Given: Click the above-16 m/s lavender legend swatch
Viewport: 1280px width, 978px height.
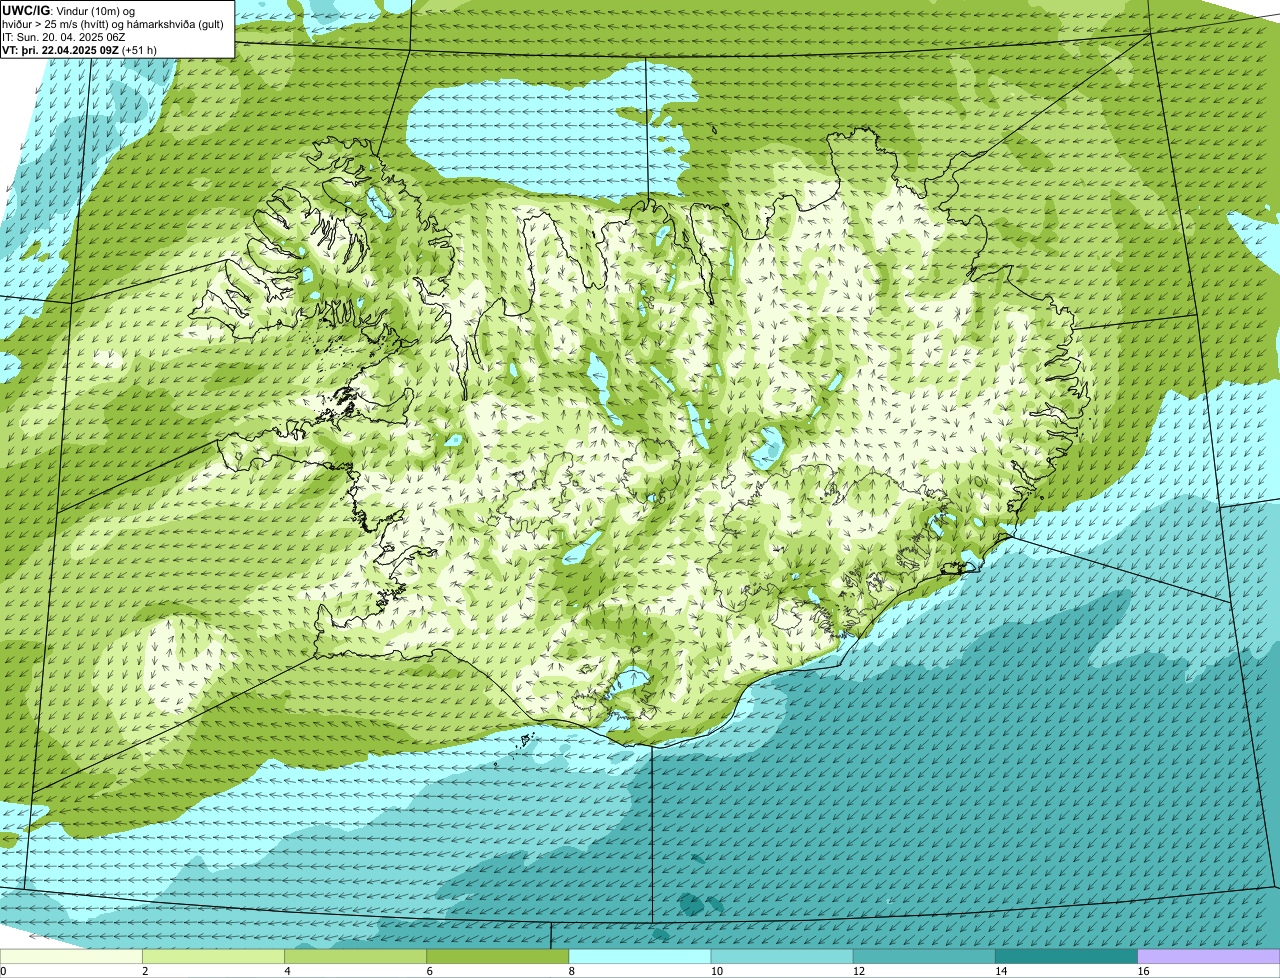Looking at the screenshot, I should (x=1208, y=956).
